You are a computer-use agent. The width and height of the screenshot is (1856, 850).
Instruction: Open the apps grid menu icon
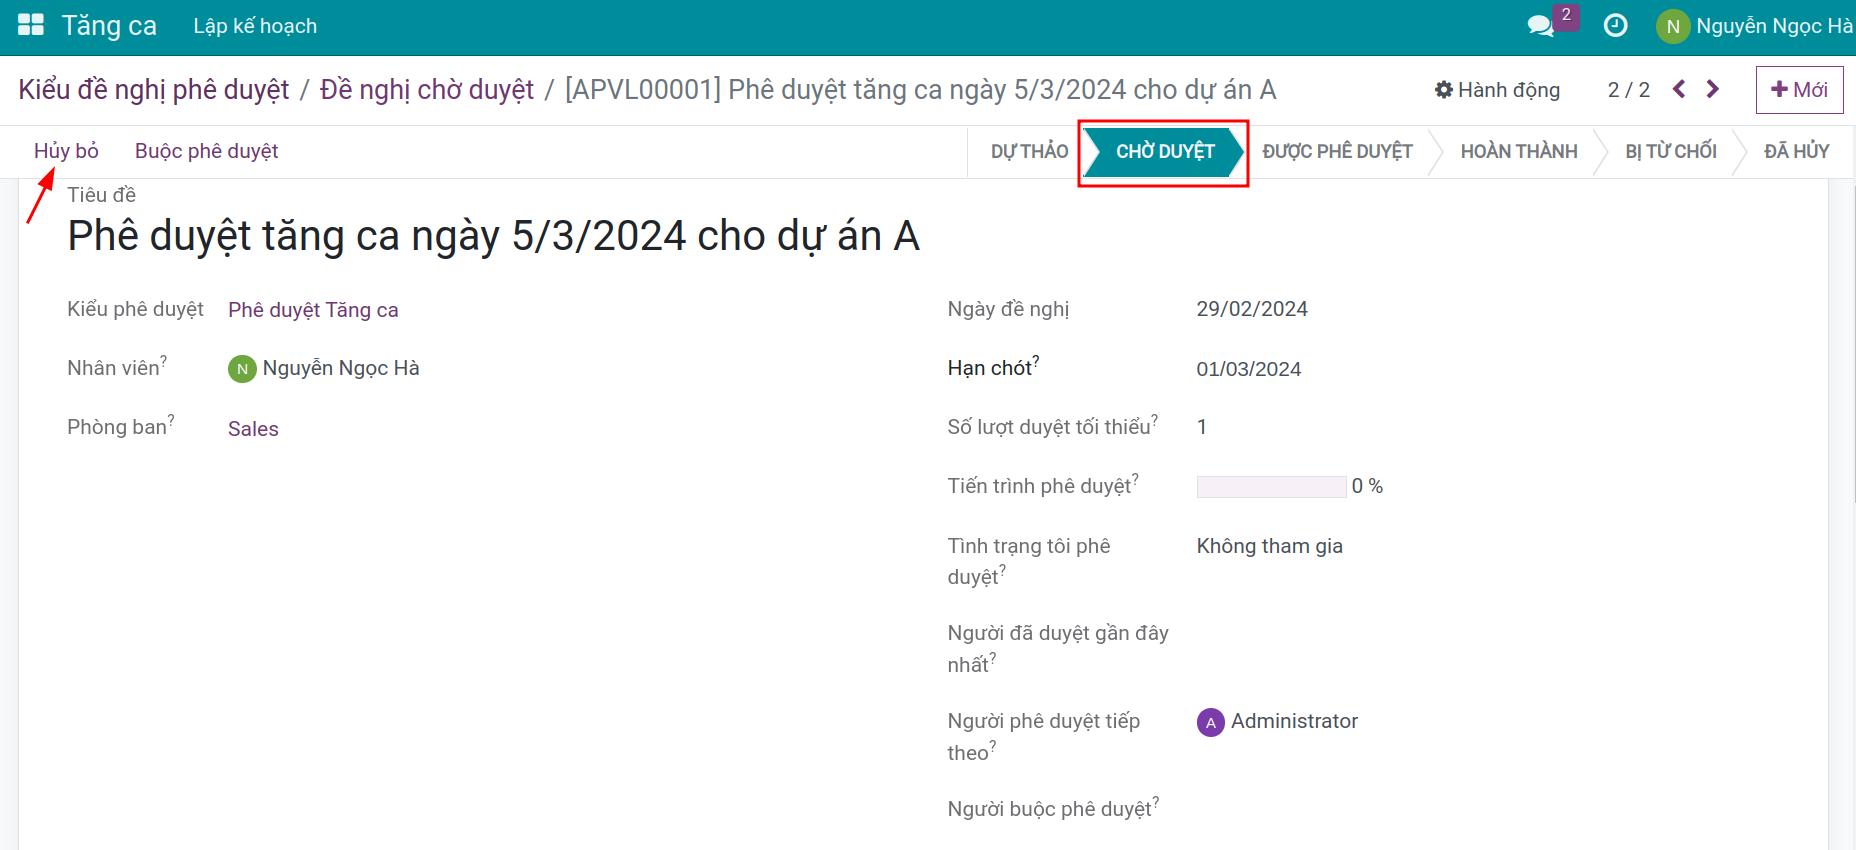click(31, 26)
